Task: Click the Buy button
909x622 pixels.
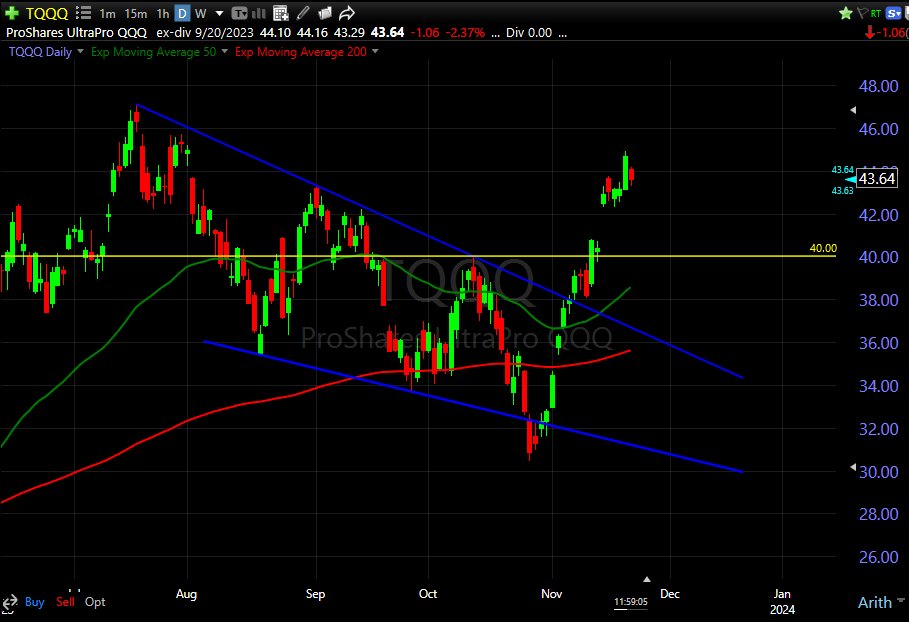Action: click(x=35, y=602)
